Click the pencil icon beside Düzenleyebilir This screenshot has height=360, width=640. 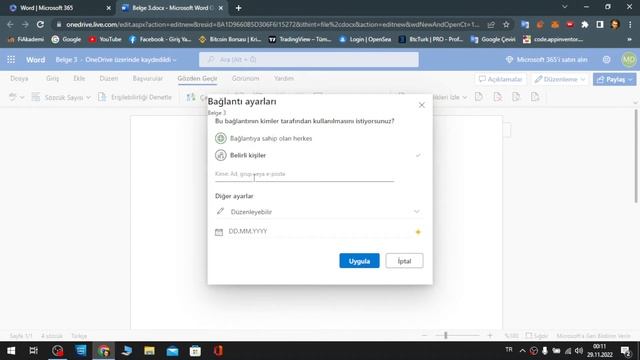pyautogui.click(x=220, y=211)
